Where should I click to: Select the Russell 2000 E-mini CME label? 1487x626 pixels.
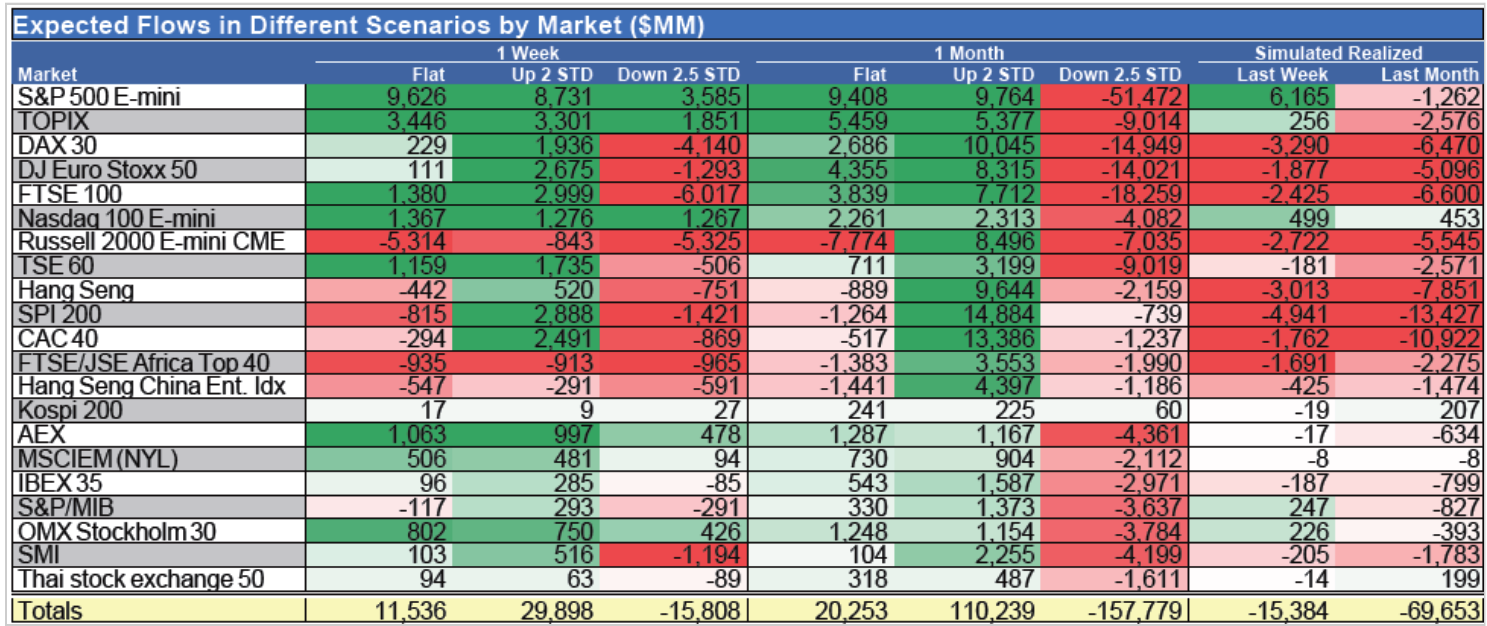[151, 241]
